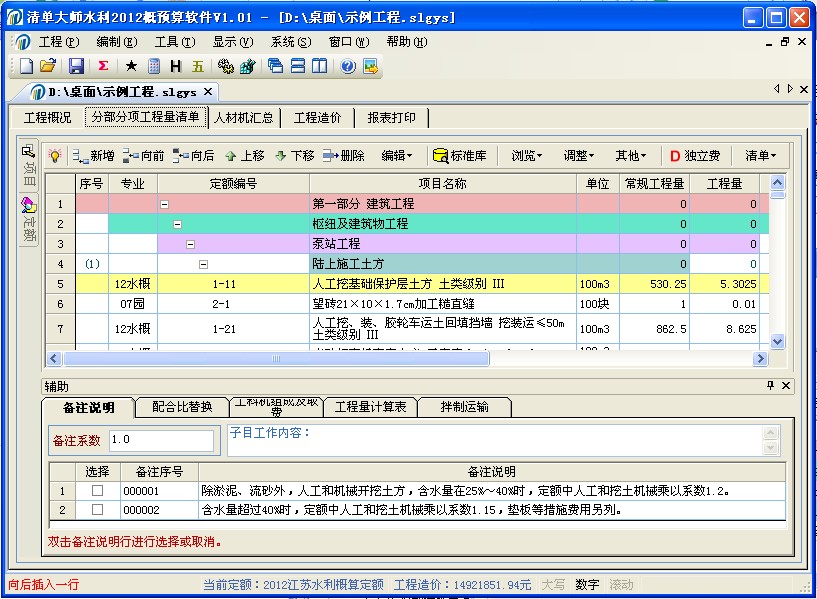Click the 新增 button

point(93,155)
